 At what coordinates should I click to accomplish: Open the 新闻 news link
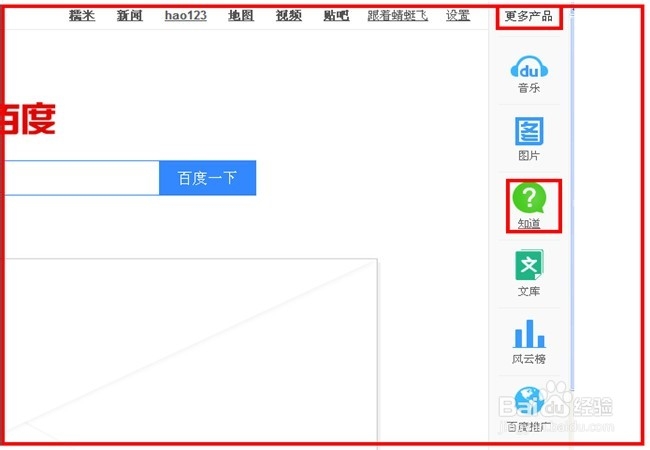coord(129,15)
